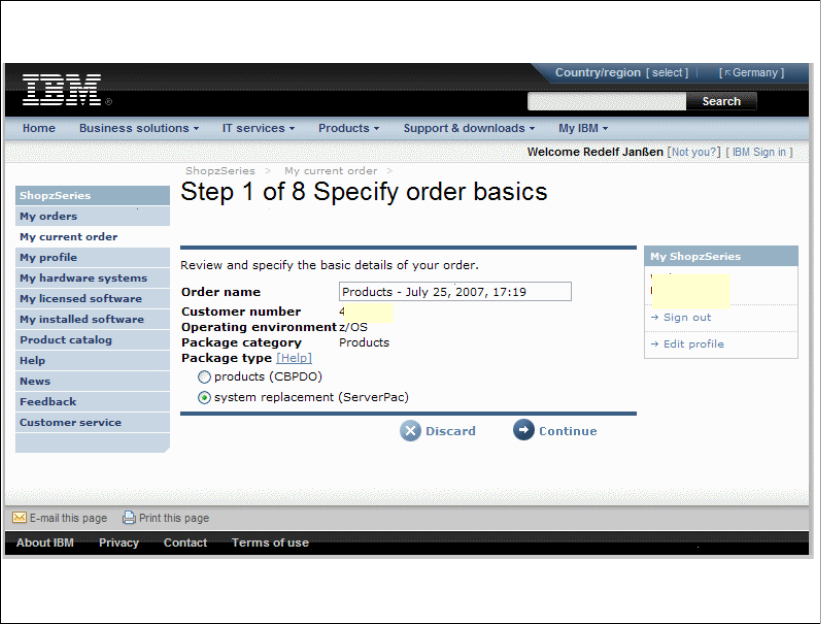Screen dimensions: 821x624
Task: Open News in the sidebar
Action: (x=93, y=381)
